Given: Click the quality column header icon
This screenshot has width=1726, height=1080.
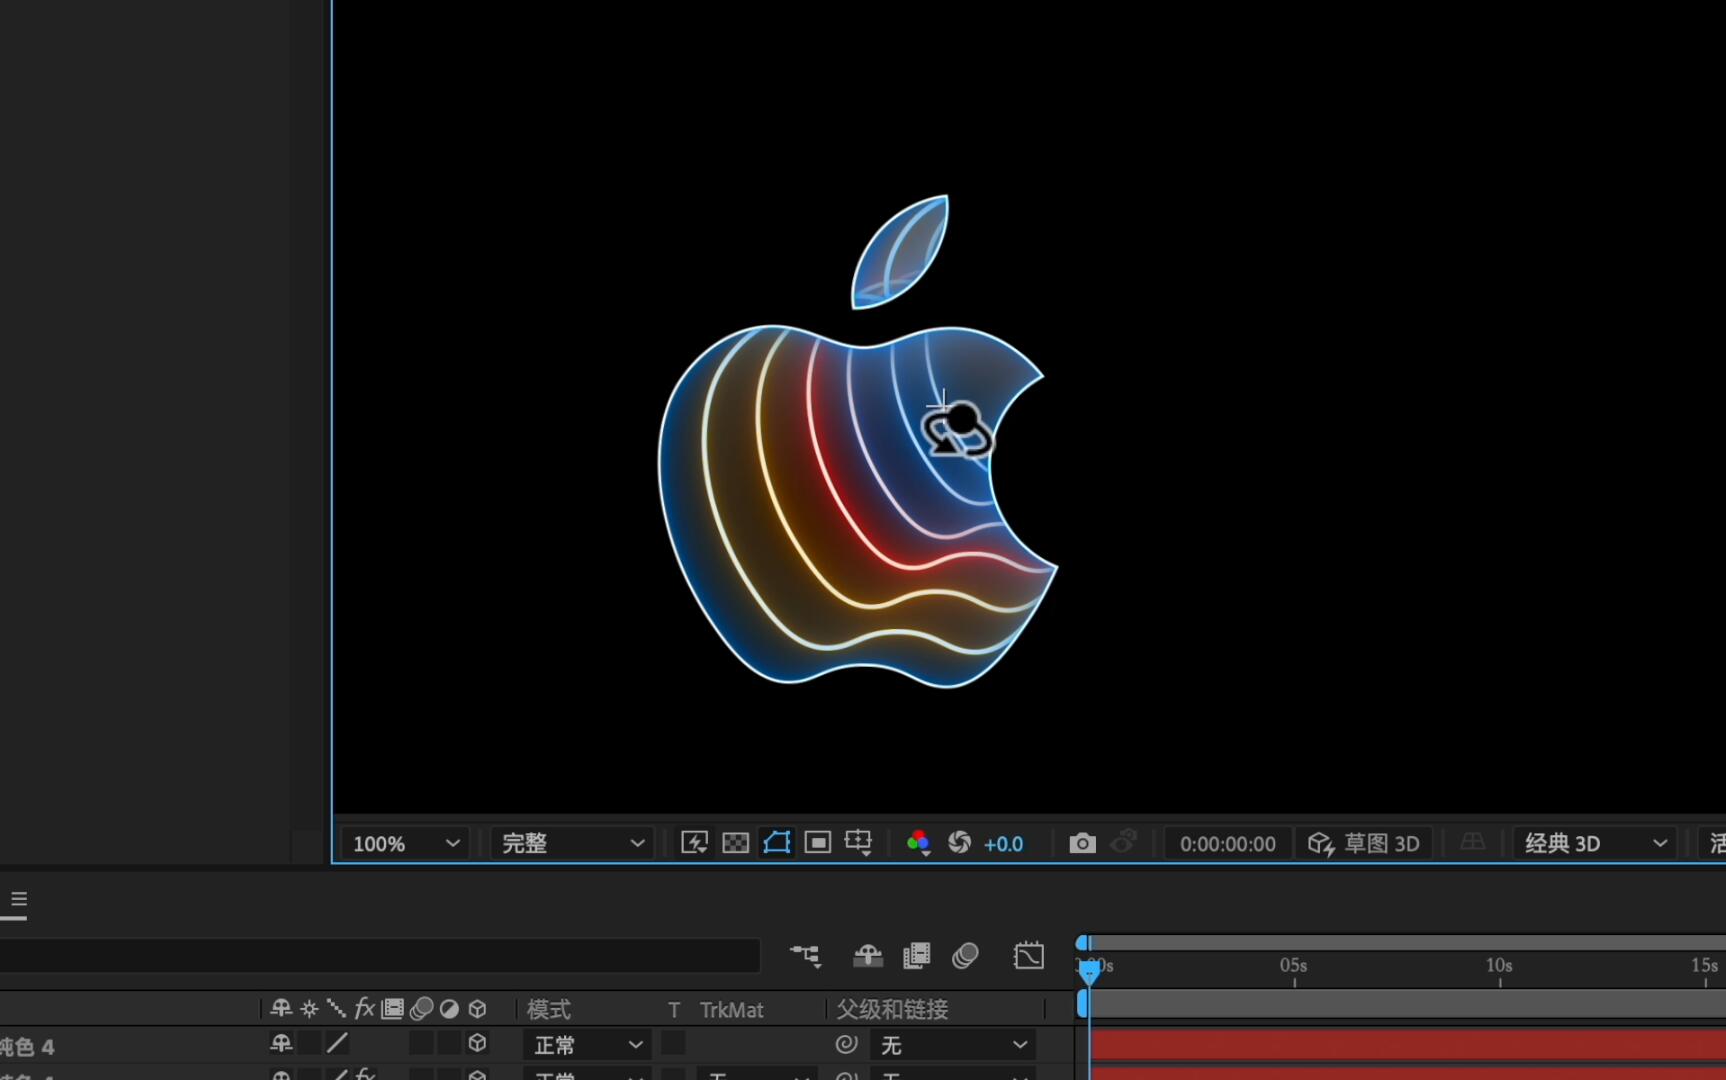Looking at the screenshot, I should pos(337,1008).
